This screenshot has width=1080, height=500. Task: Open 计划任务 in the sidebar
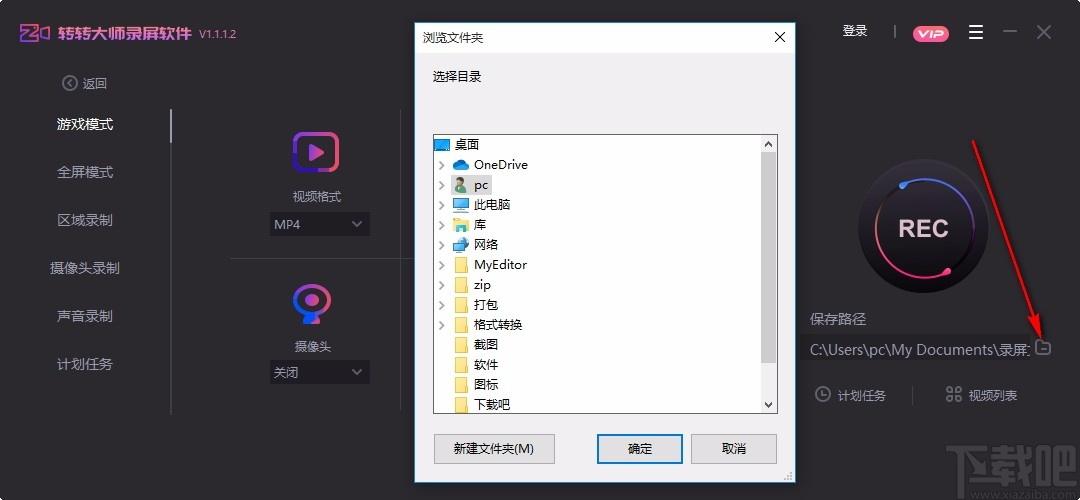85,364
